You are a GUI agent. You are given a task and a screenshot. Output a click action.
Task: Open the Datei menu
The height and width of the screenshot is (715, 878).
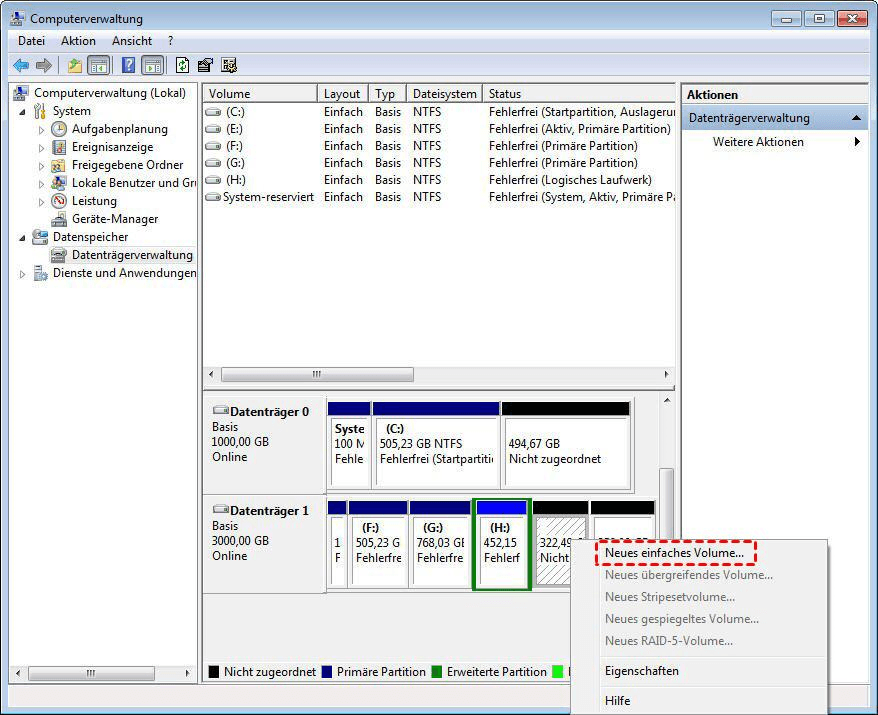[31, 41]
